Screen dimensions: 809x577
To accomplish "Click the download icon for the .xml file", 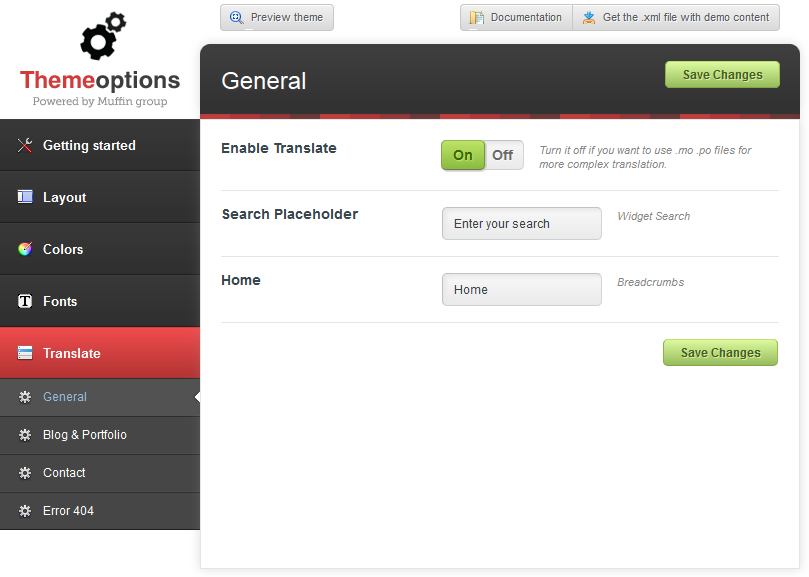I will coord(589,18).
